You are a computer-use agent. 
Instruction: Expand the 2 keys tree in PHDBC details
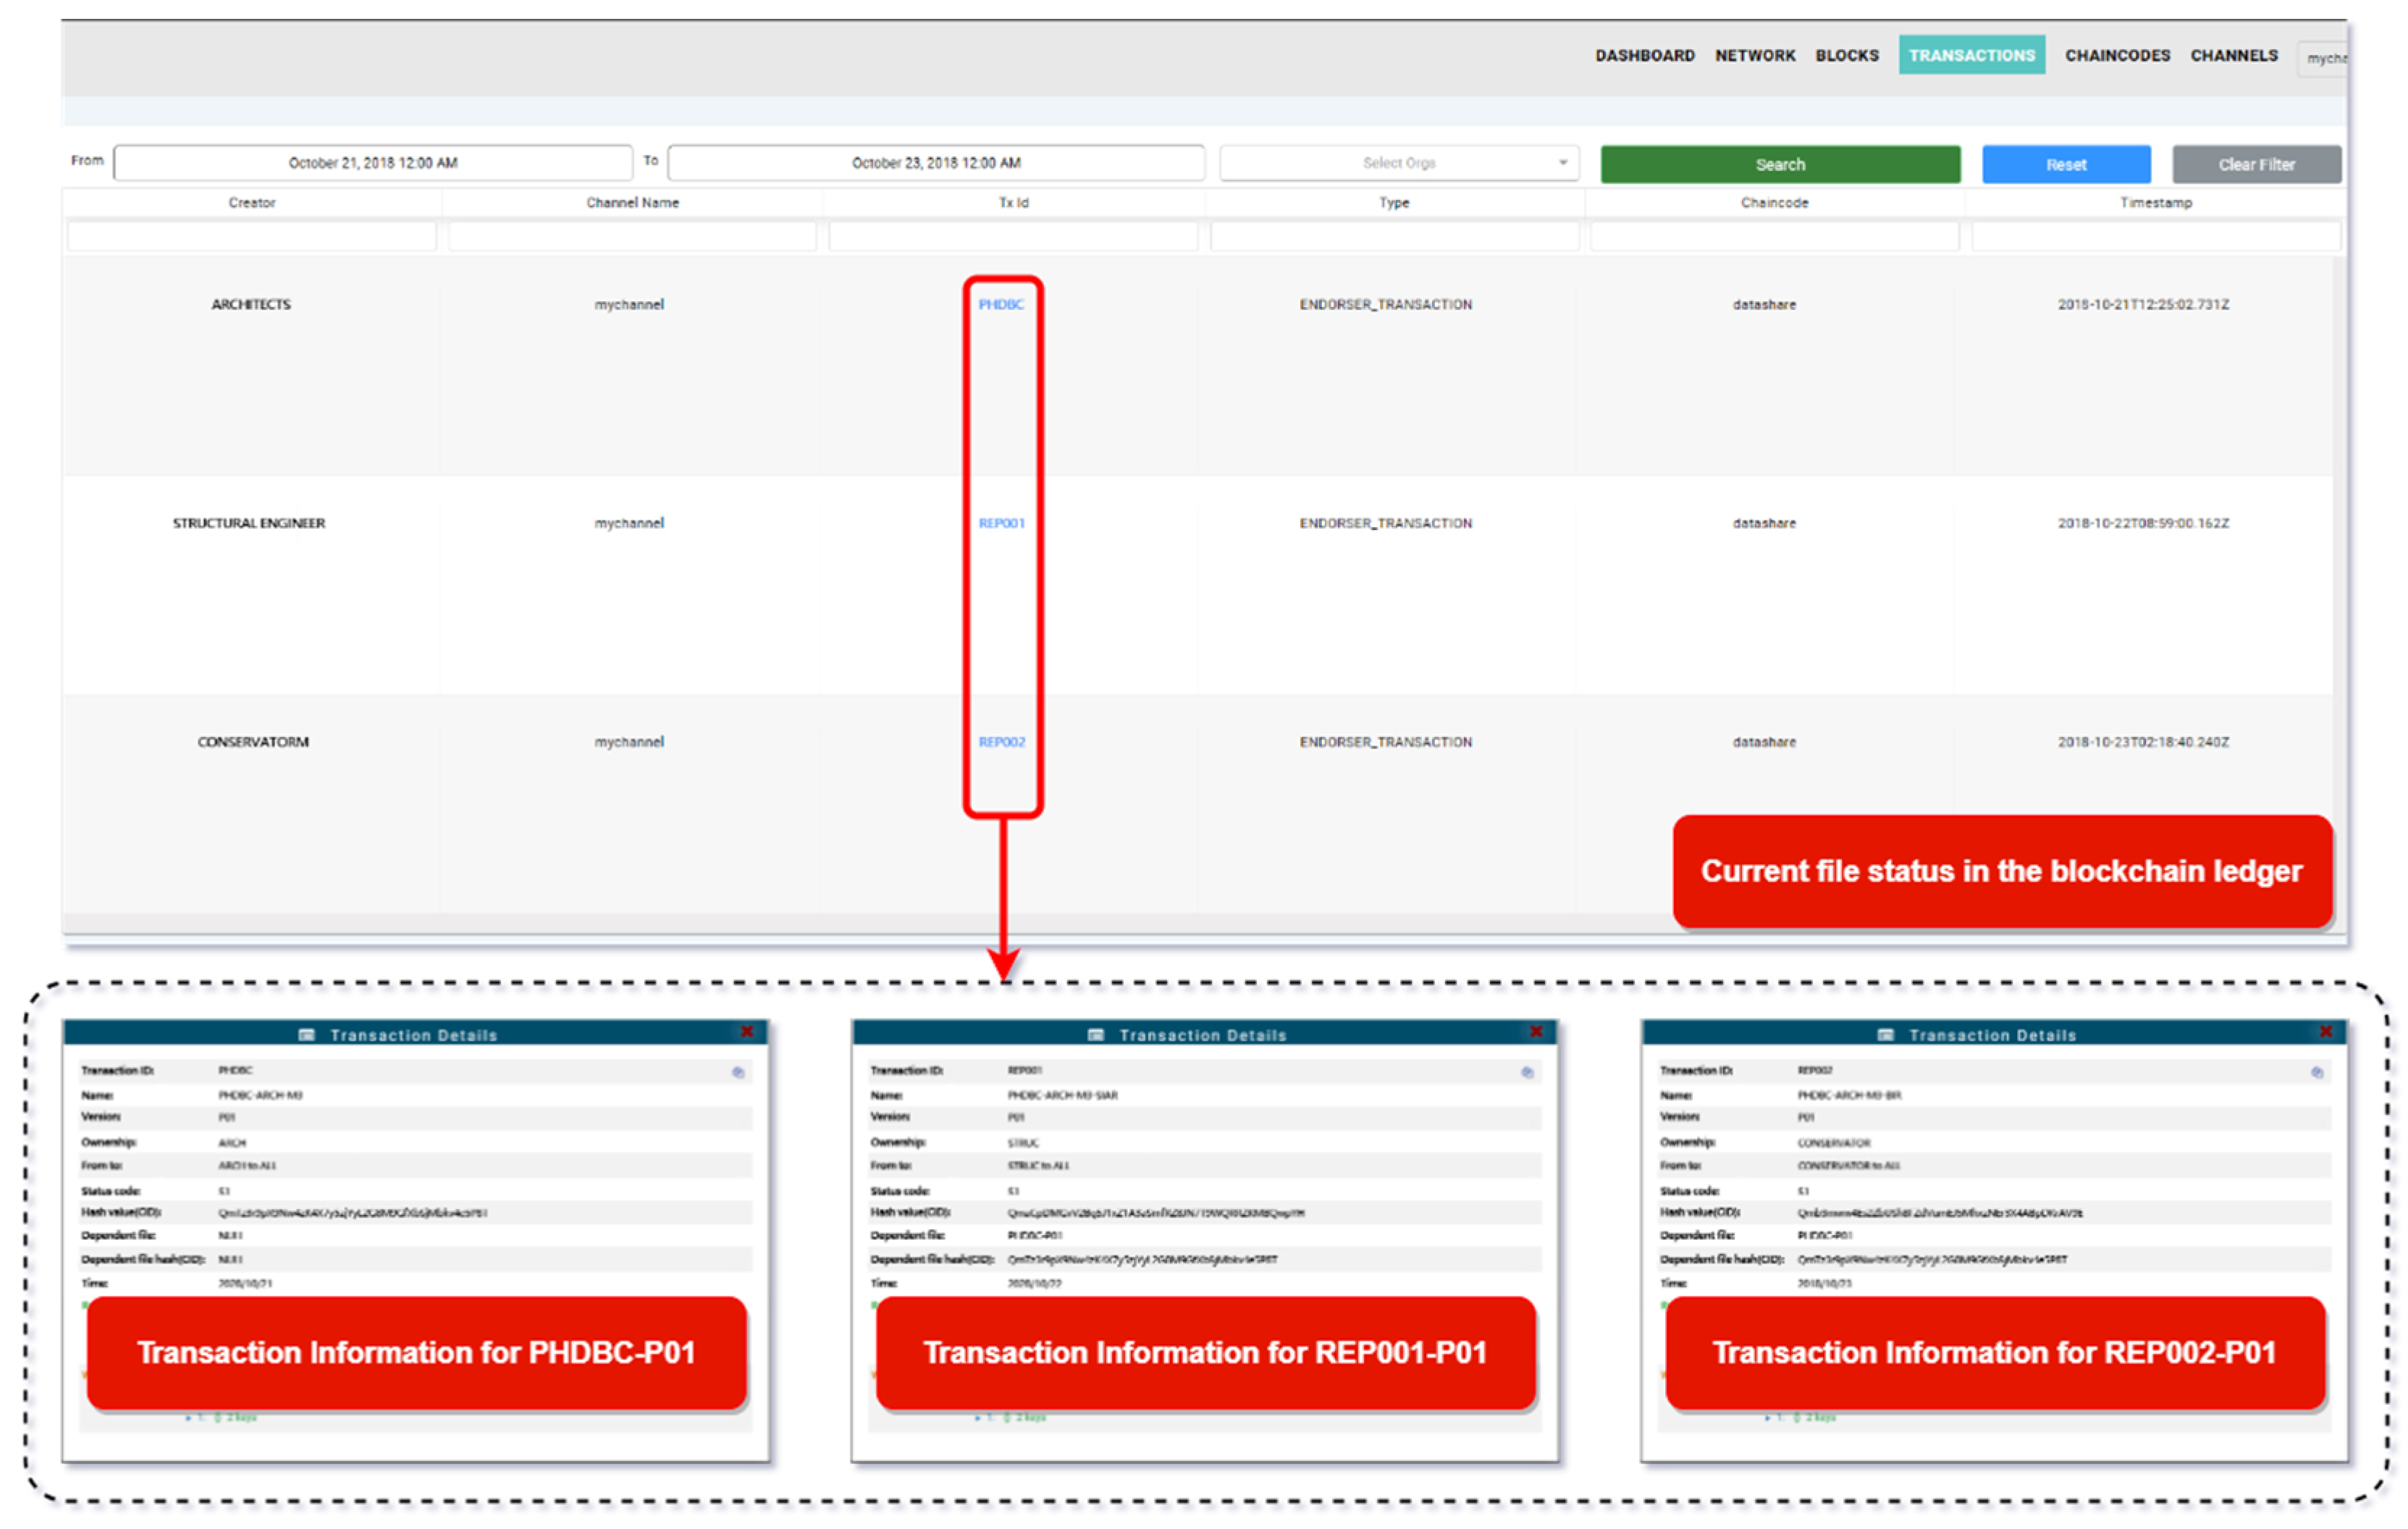click(188, 1418)
